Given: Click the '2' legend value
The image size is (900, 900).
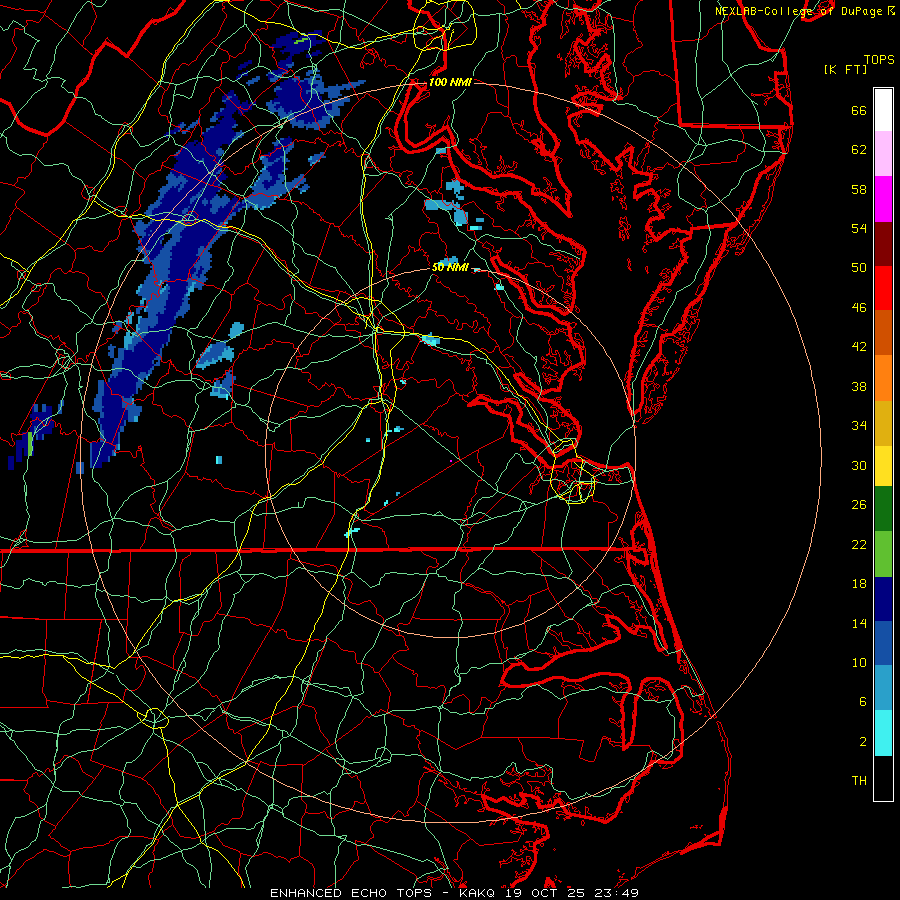Looking at the screenshot, I should pyautogui.click(x=863, y=742).
